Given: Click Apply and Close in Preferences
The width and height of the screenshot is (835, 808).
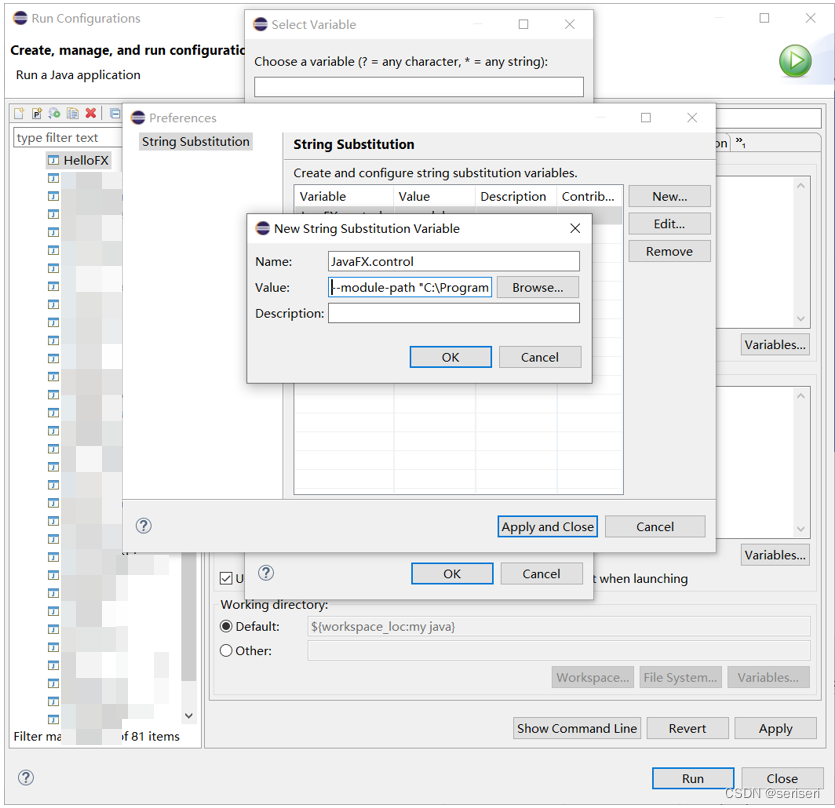Looking at the screenshot, I should pyautogui.click(x=547, y=527).
